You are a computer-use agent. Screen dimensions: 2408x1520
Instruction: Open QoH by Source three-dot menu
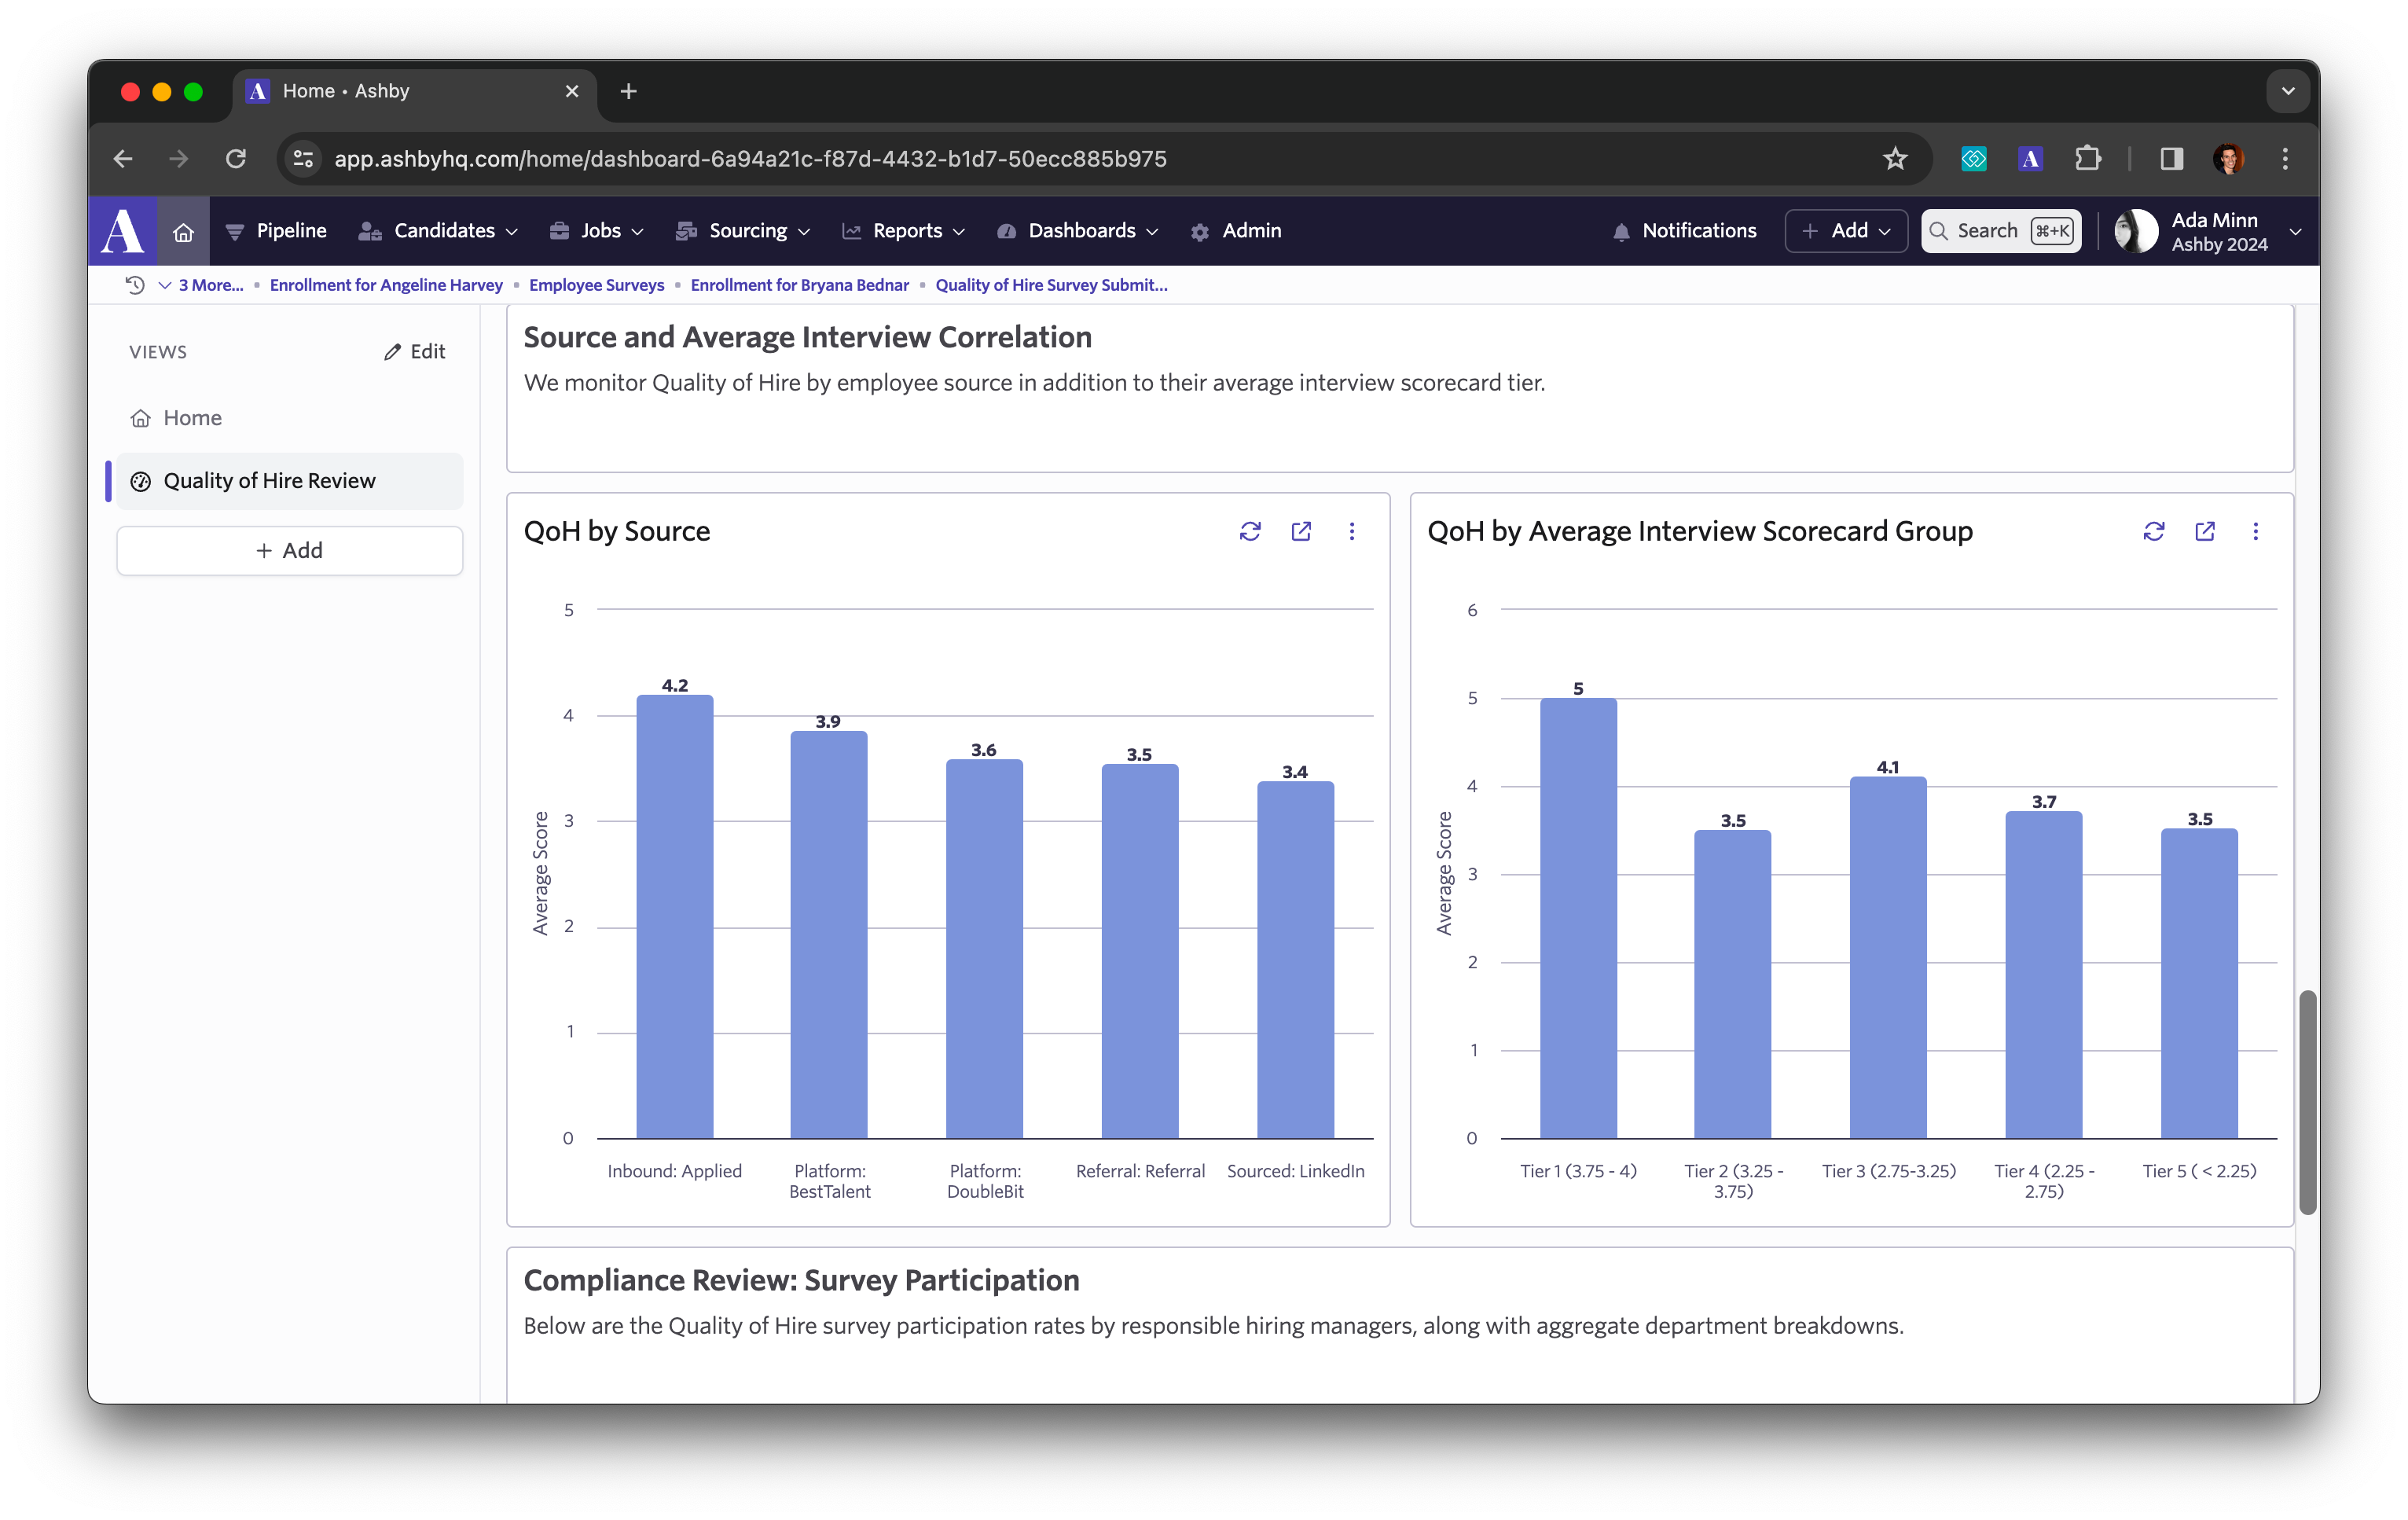tap(1351, 531)
